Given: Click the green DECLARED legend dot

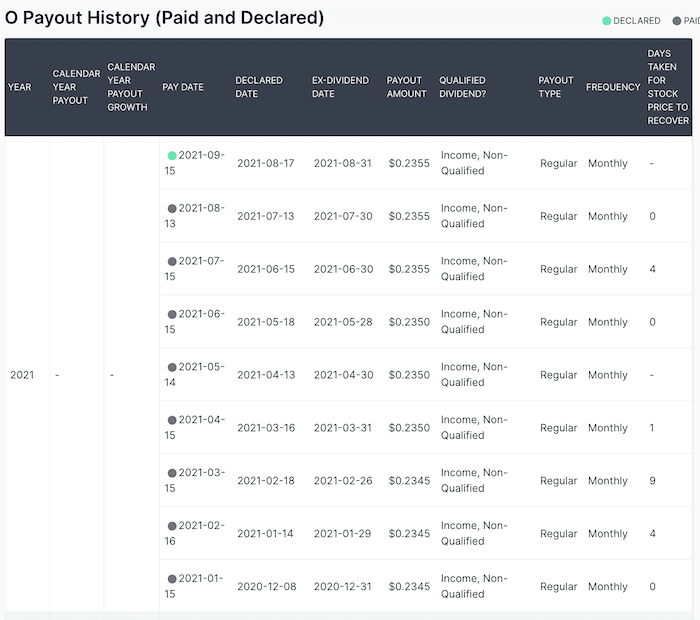Looking at the screenshot, I should (x=606, y=21).
